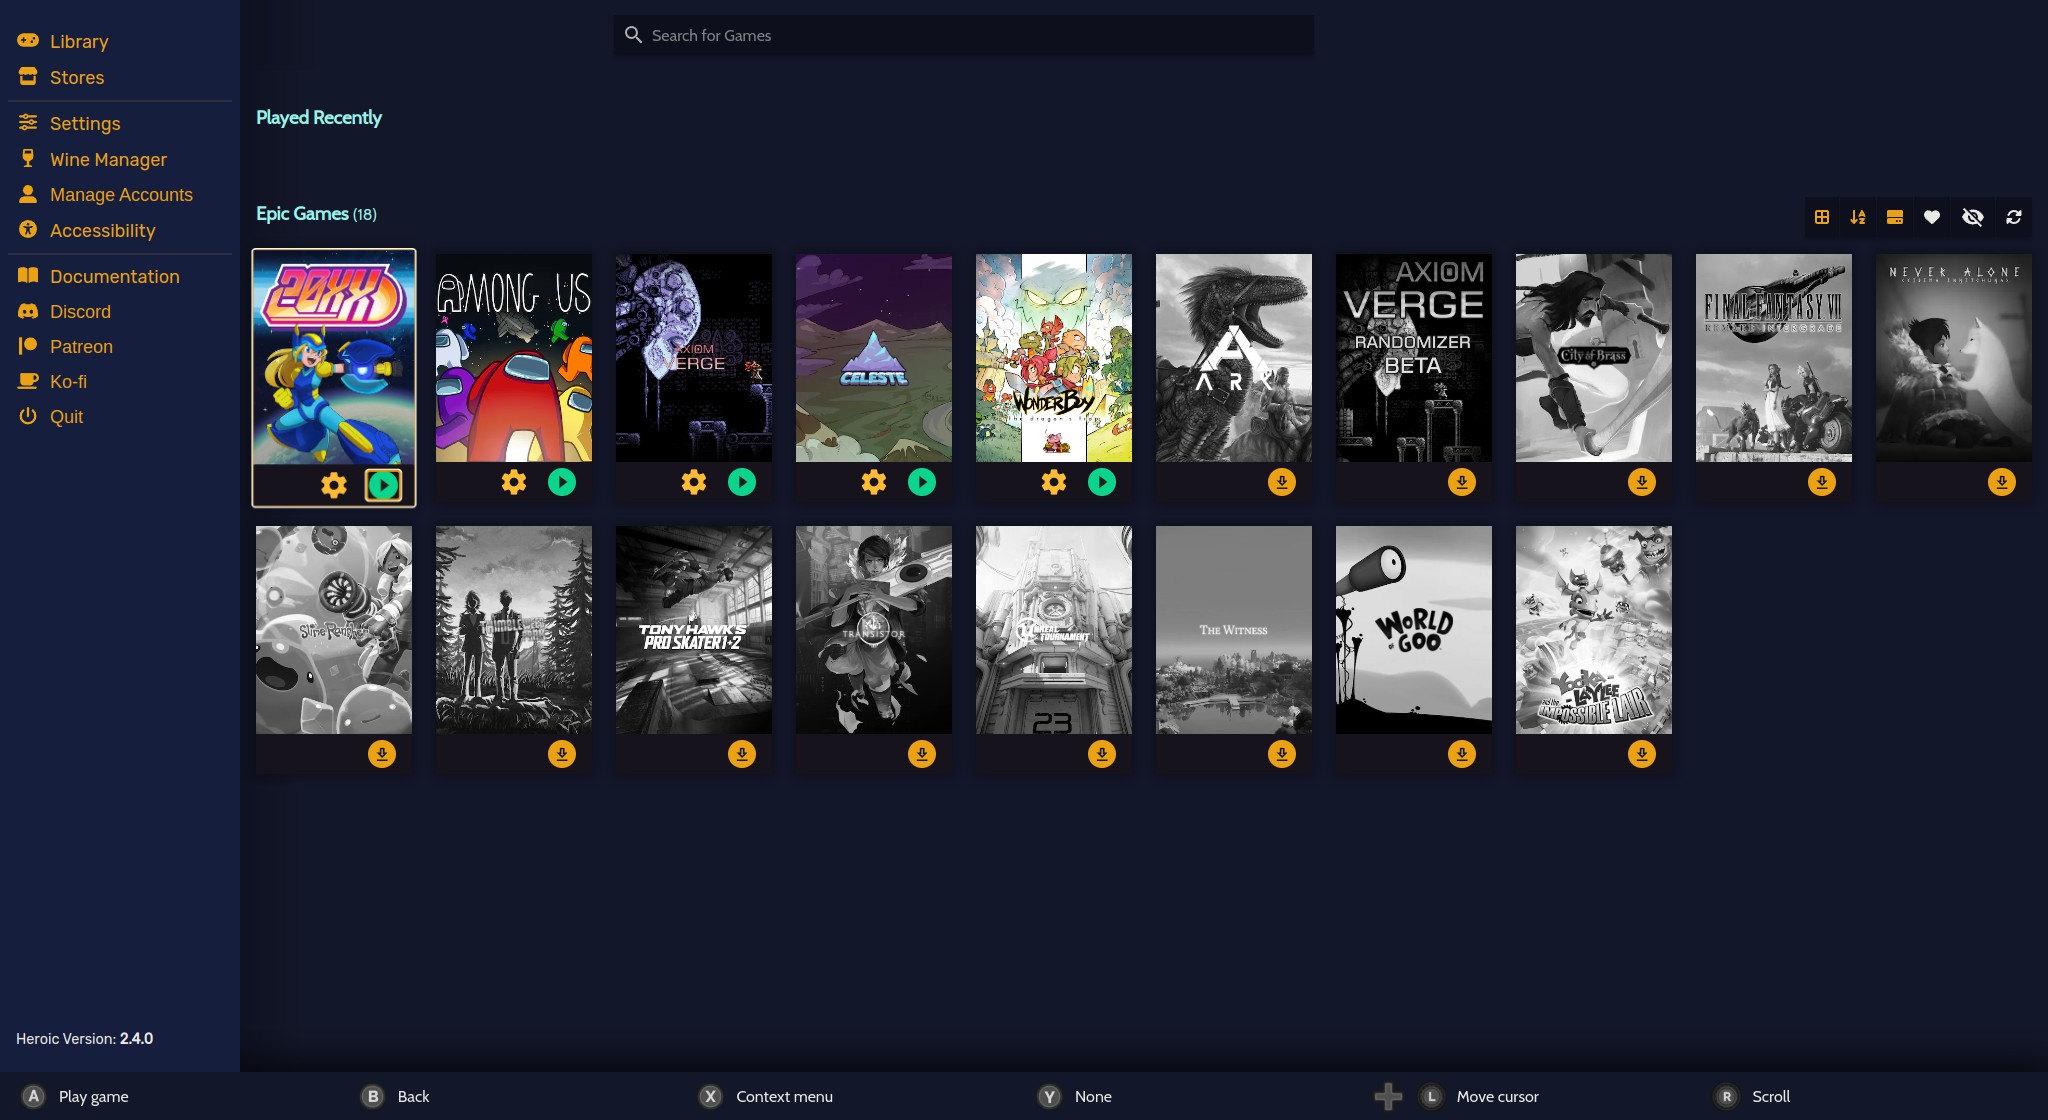
Task: Open Wine Manager
Action: pos(91,159)
